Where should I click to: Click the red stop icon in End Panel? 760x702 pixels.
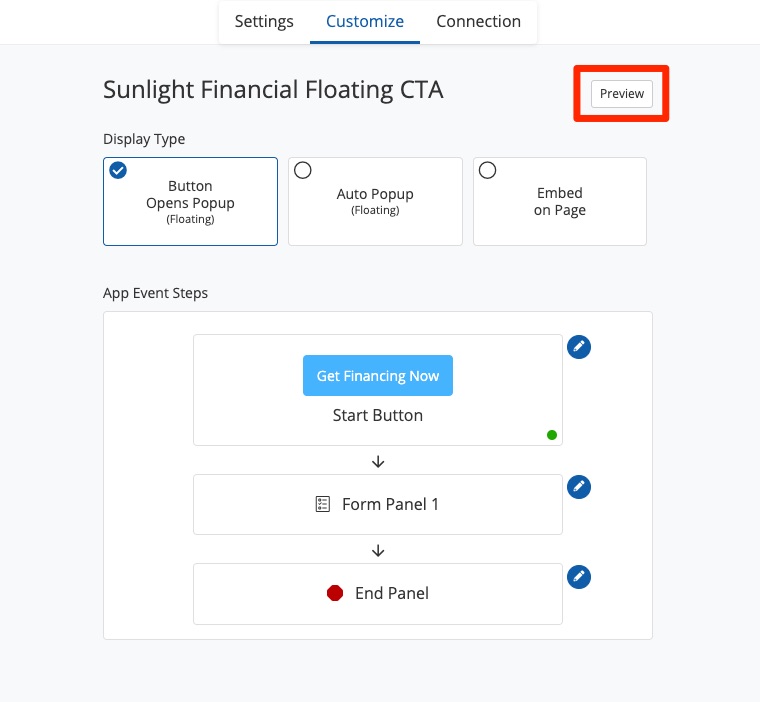pos(336,593)
